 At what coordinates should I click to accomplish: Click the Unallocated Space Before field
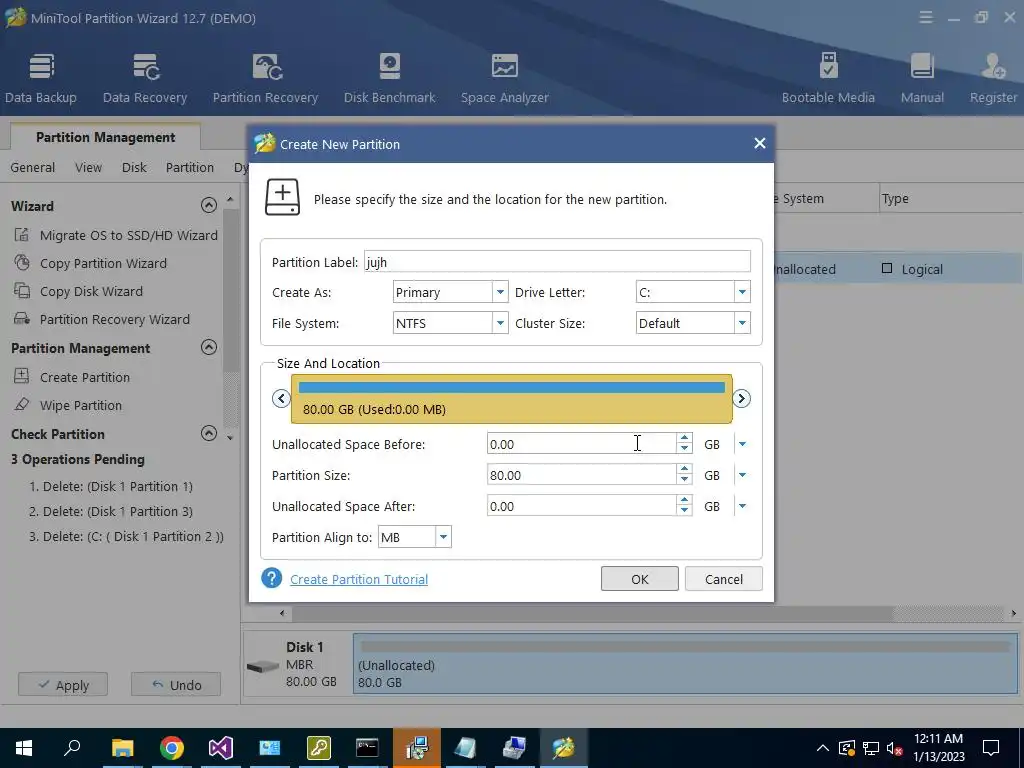tap(581, 444)
